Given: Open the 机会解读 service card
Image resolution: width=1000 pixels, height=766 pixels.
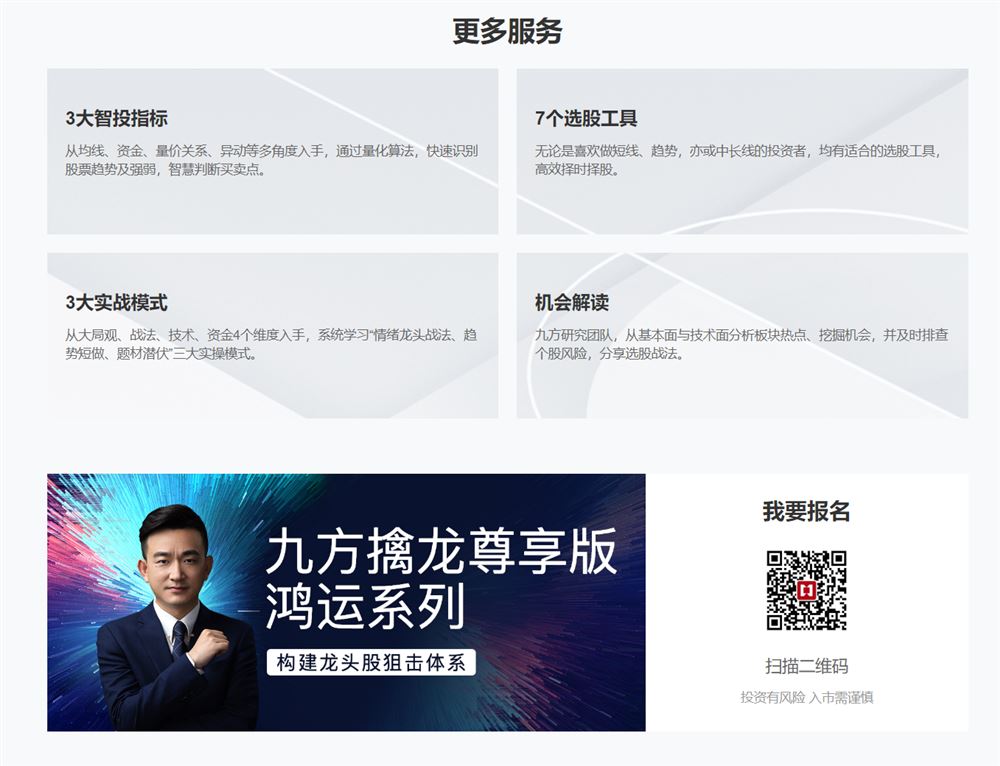Looking at the screenshot, I should (x=742, y=335).
